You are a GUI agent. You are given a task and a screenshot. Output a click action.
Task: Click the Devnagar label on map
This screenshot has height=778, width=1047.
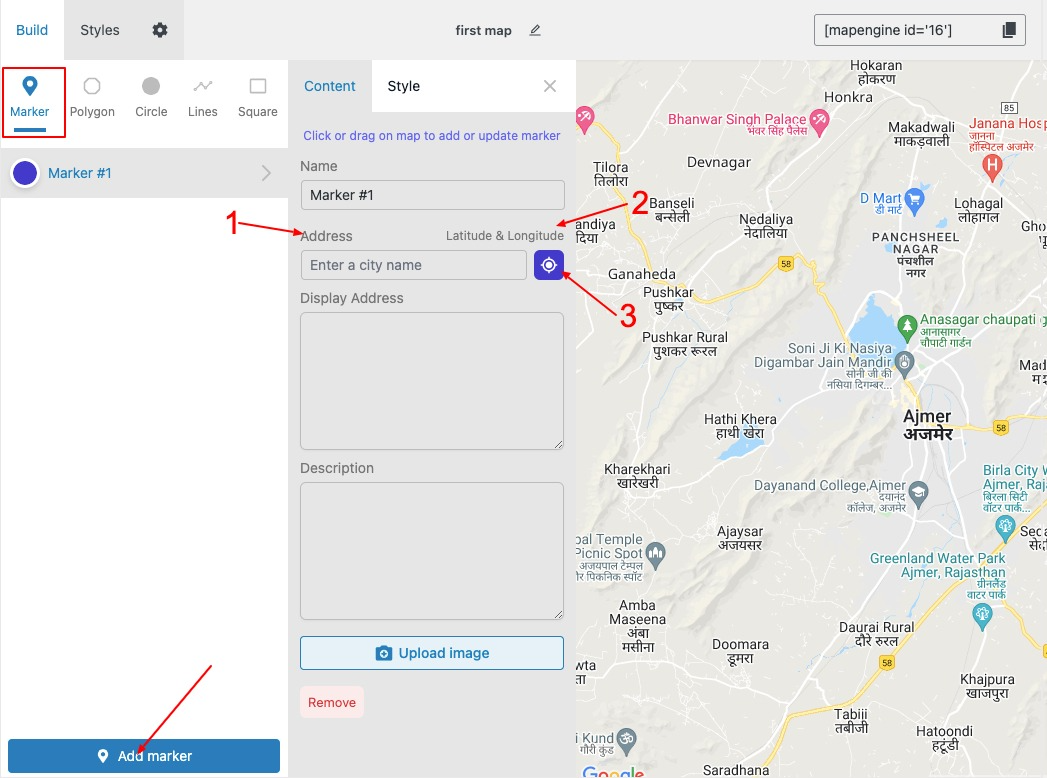click(718, 162)
